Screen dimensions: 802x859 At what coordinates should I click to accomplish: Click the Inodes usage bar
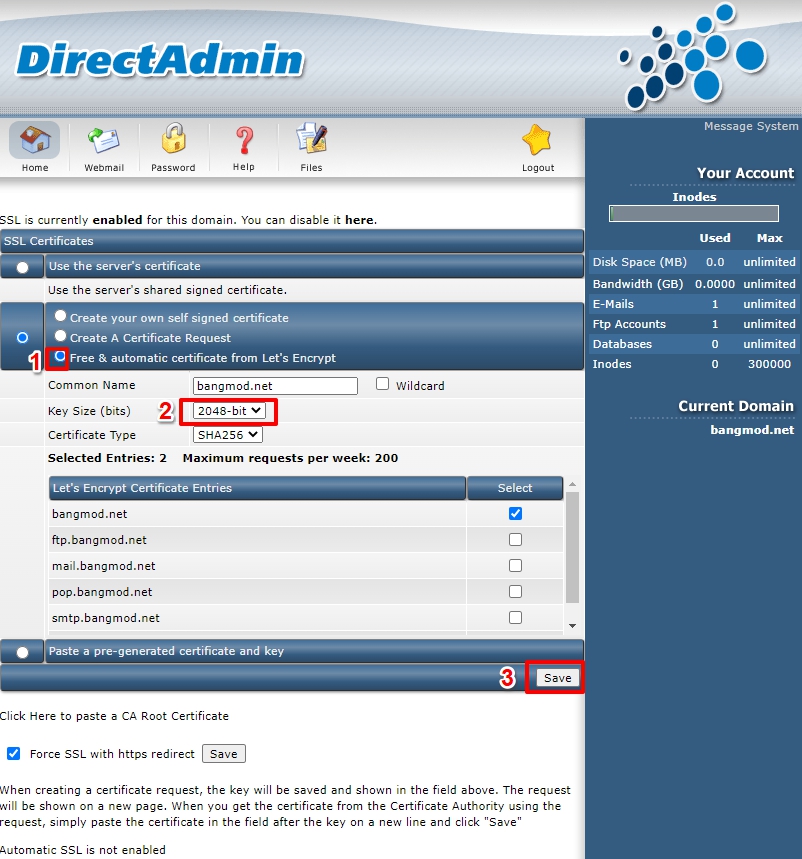point(694,214)
